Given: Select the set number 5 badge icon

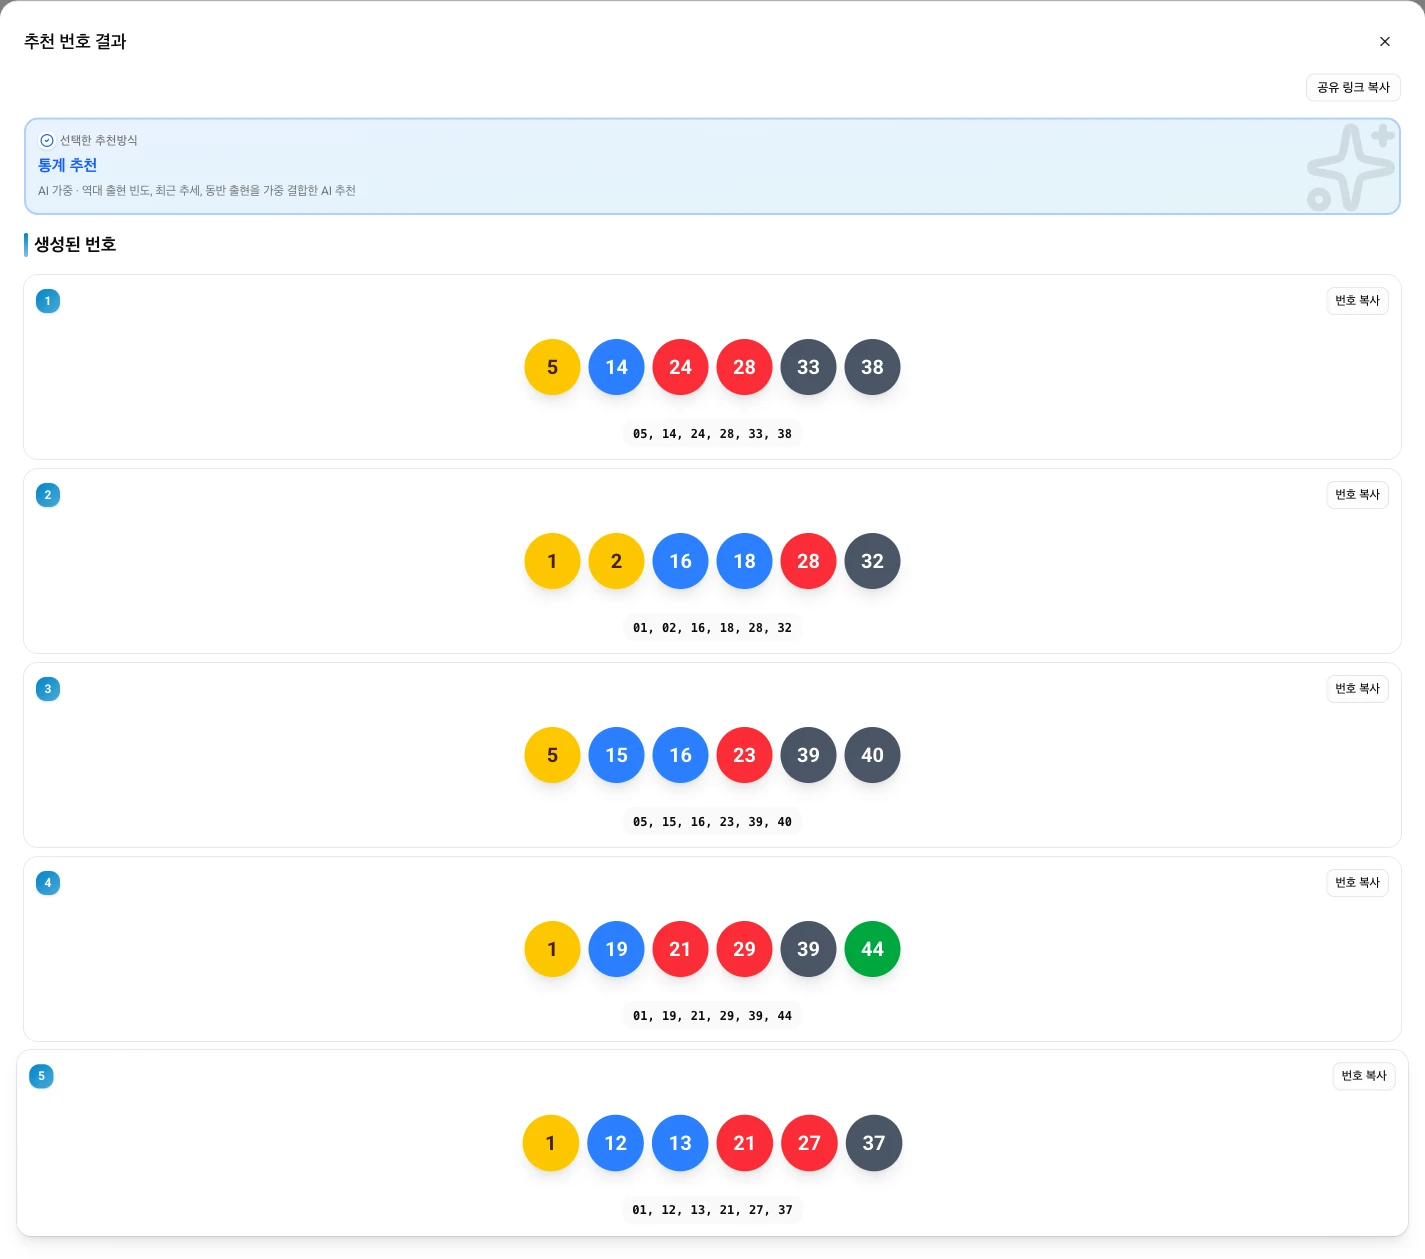Looking at the screenshot, I should (x=41, y=1077).
